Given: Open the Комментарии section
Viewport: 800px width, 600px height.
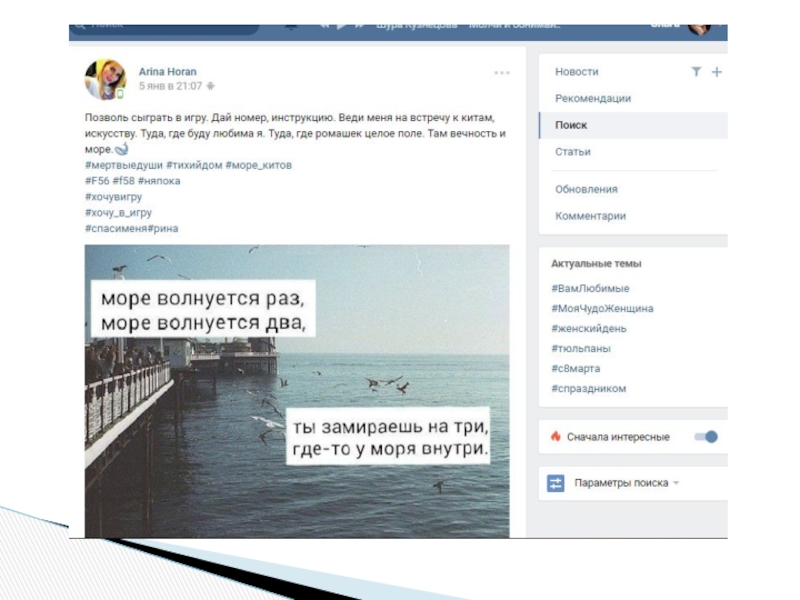Looking at the screenshot, I should [x=590, y=216].
